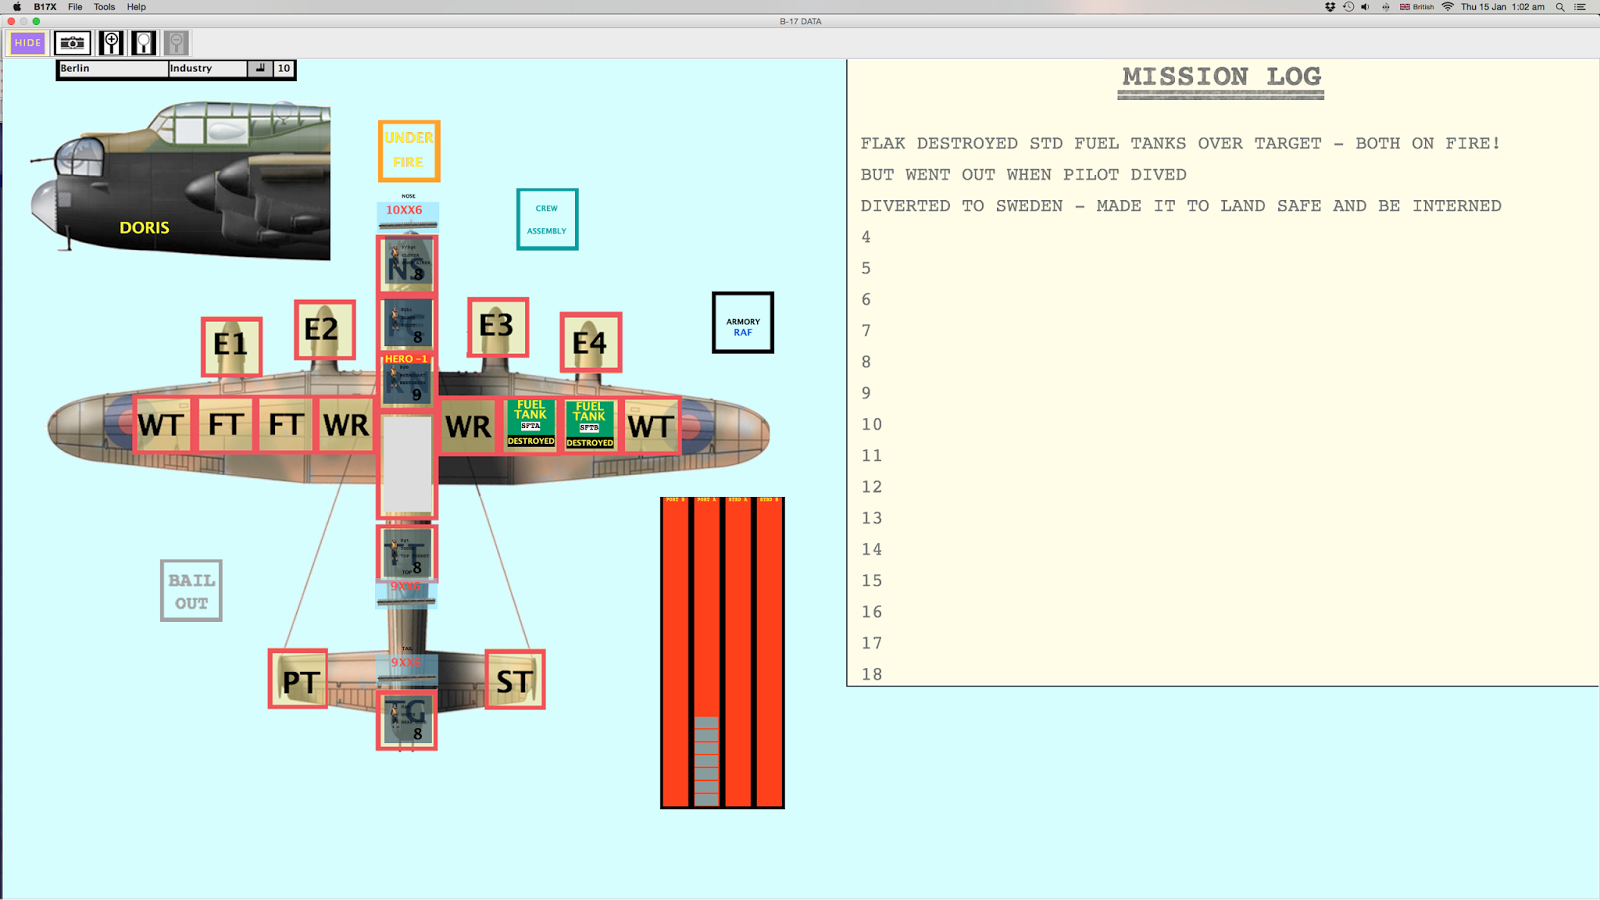1600x900 pixels.
Task: Open the Apple menu
Action: pyautogui.click(x=17, y=7)
